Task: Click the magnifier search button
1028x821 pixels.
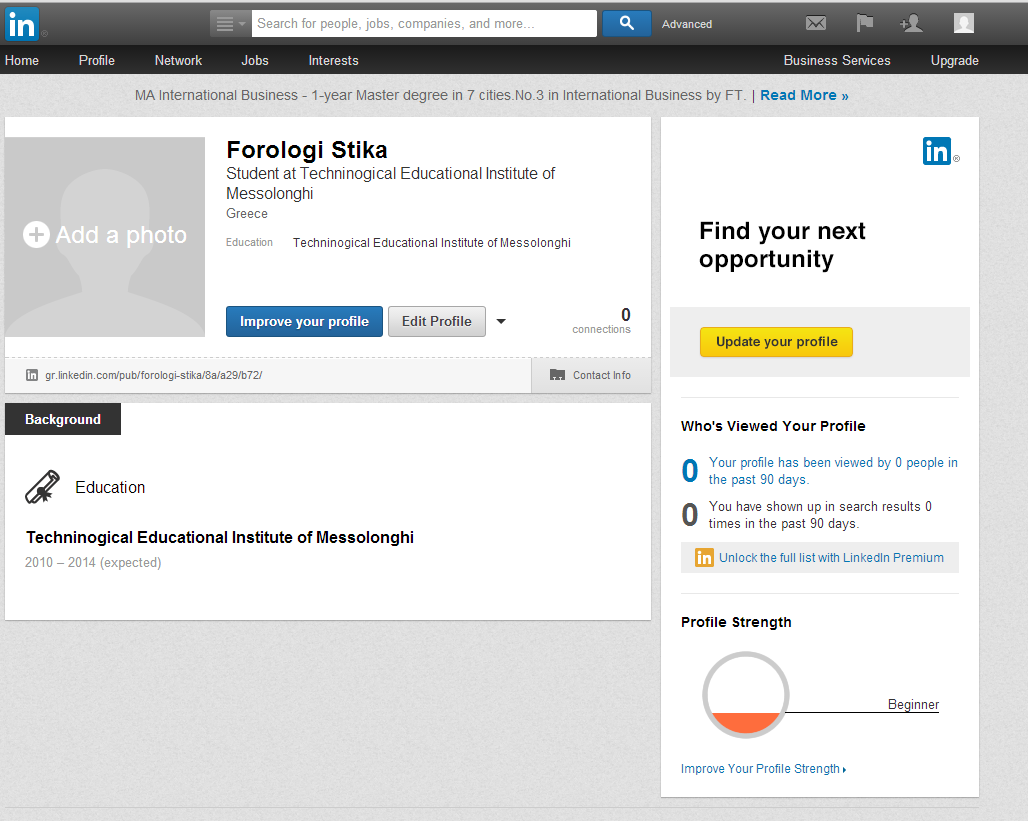Action: tap(627, 24)
